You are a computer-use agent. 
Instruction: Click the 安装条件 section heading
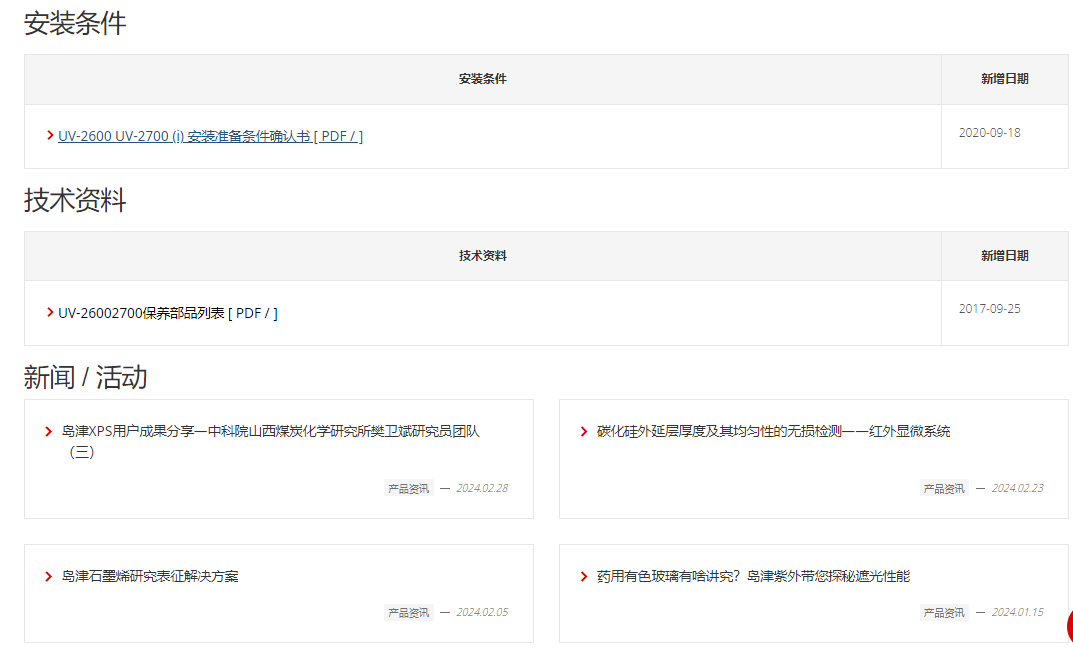[75, 23]
